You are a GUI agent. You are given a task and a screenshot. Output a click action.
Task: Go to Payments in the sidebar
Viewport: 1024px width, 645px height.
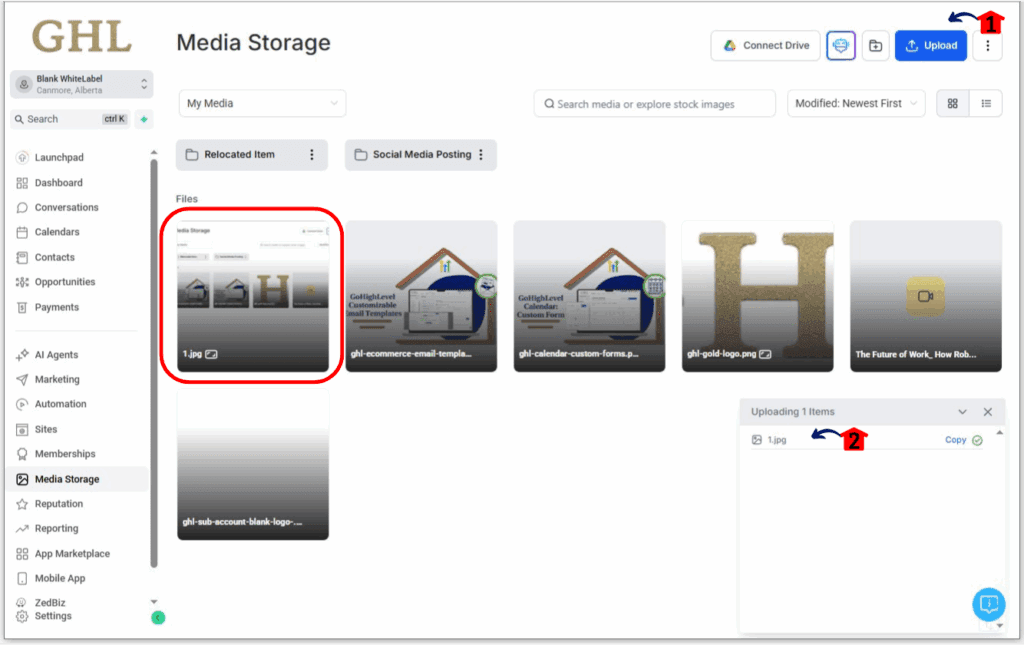(56, 307)
